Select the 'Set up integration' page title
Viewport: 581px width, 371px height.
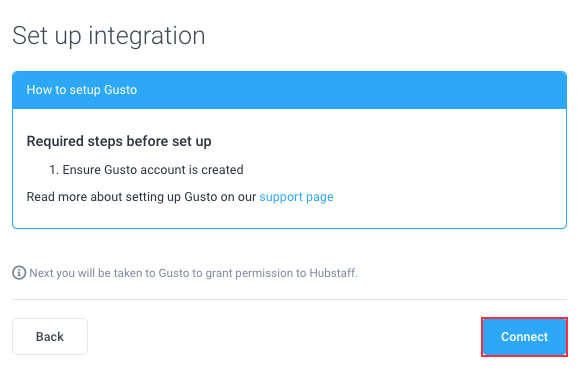109,36
